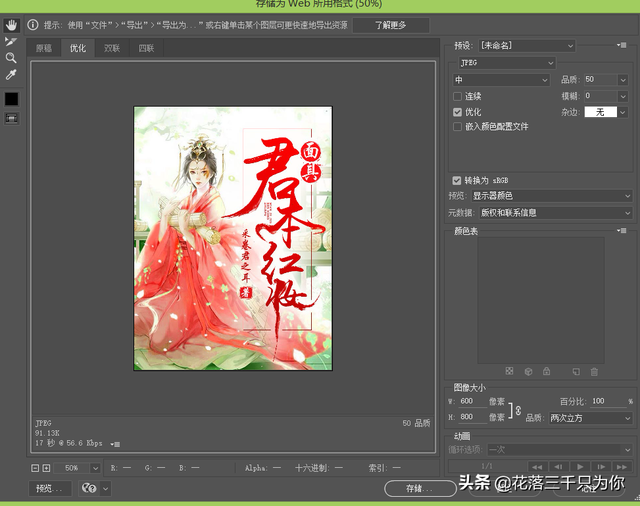Click the 百分比 percent field 100
The height and width of the screenshot is (506, 640).
(608, 401)
